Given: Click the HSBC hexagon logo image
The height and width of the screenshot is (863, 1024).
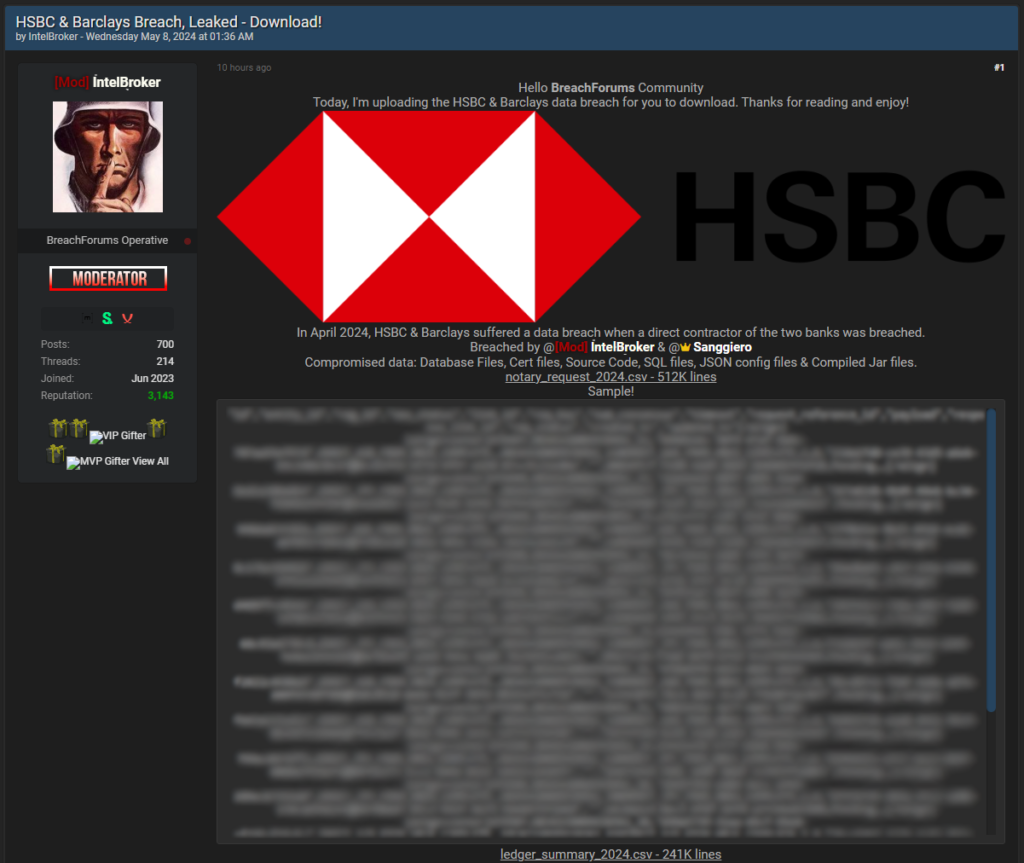Looking at the screenshot, I should pos(429,216).
